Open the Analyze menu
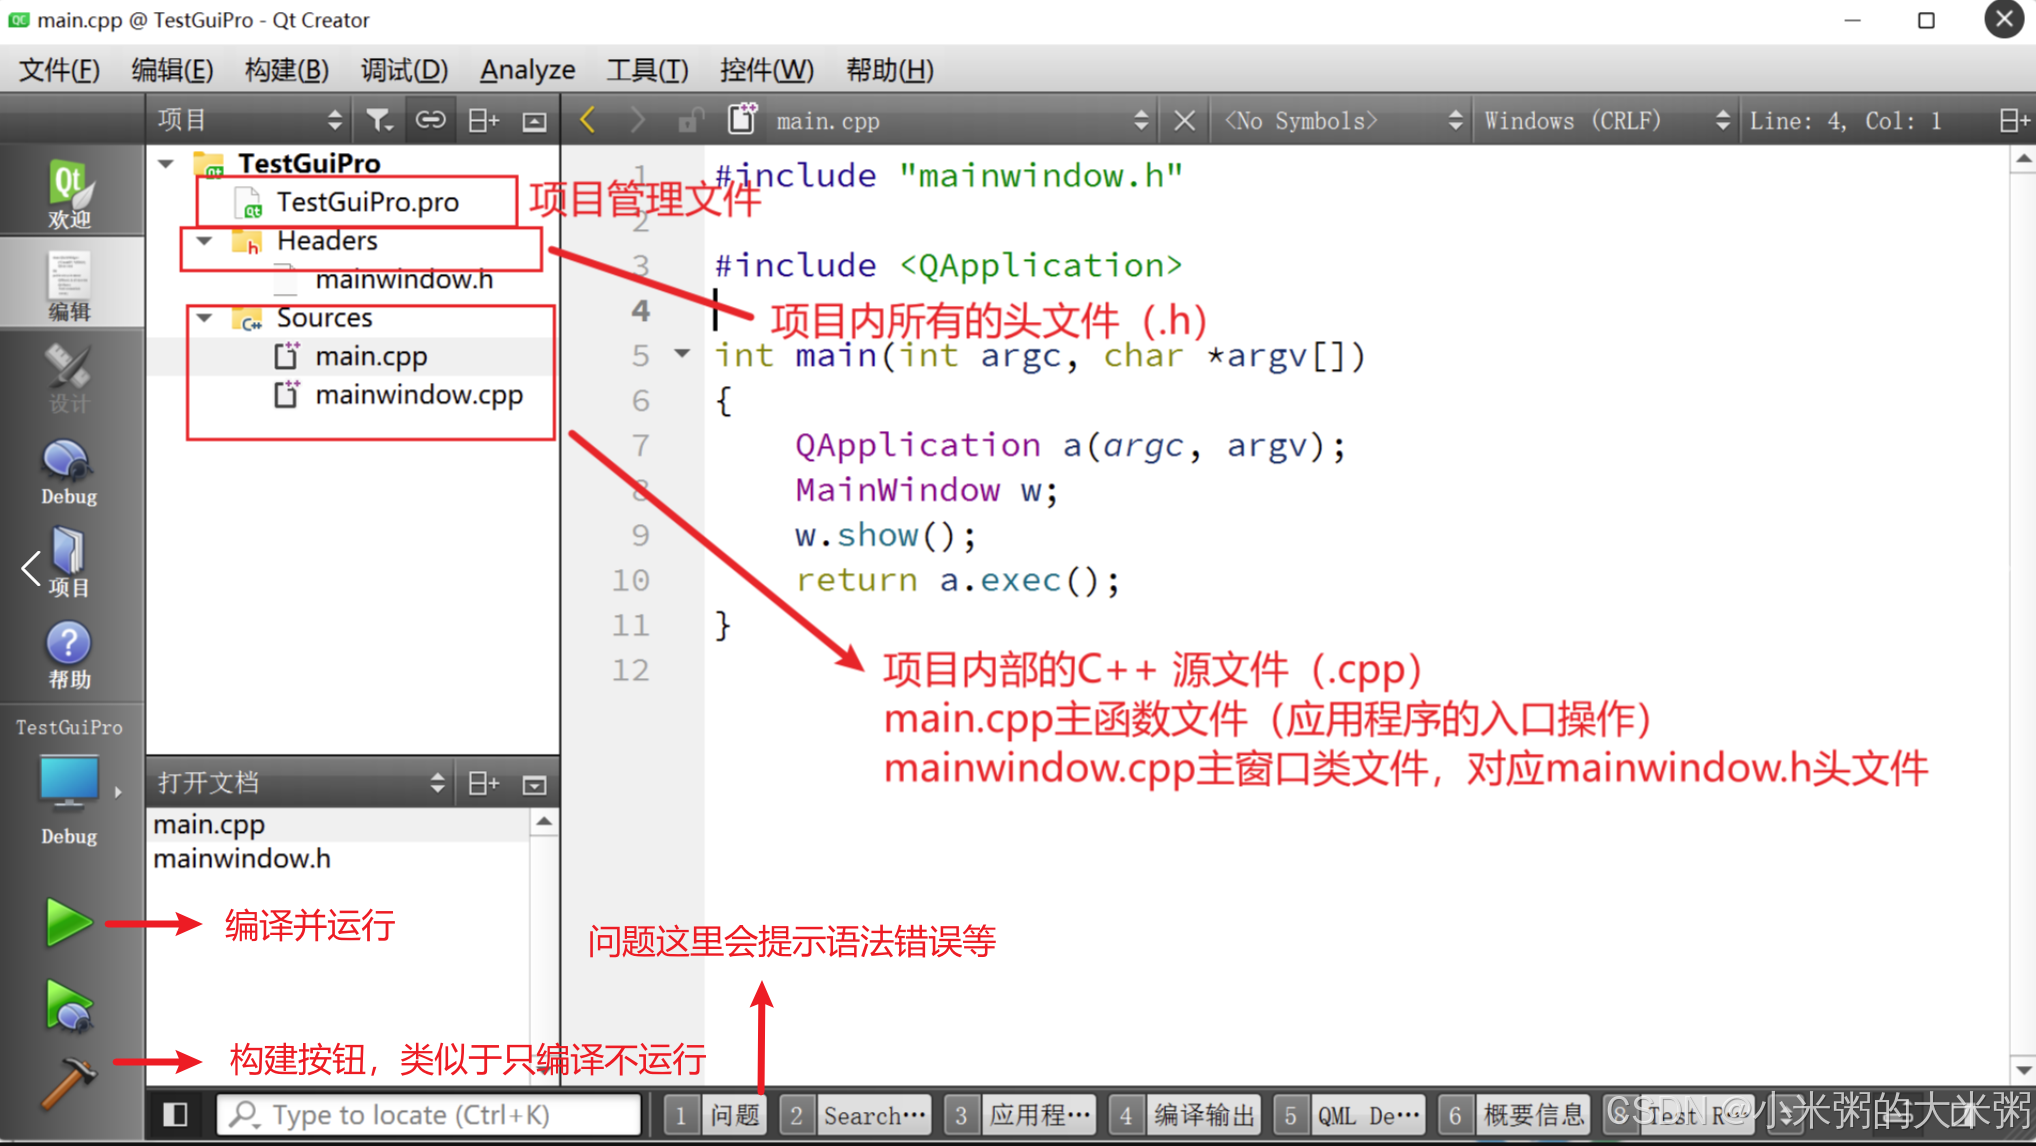 pyautogui.click(x=527, y=70)
